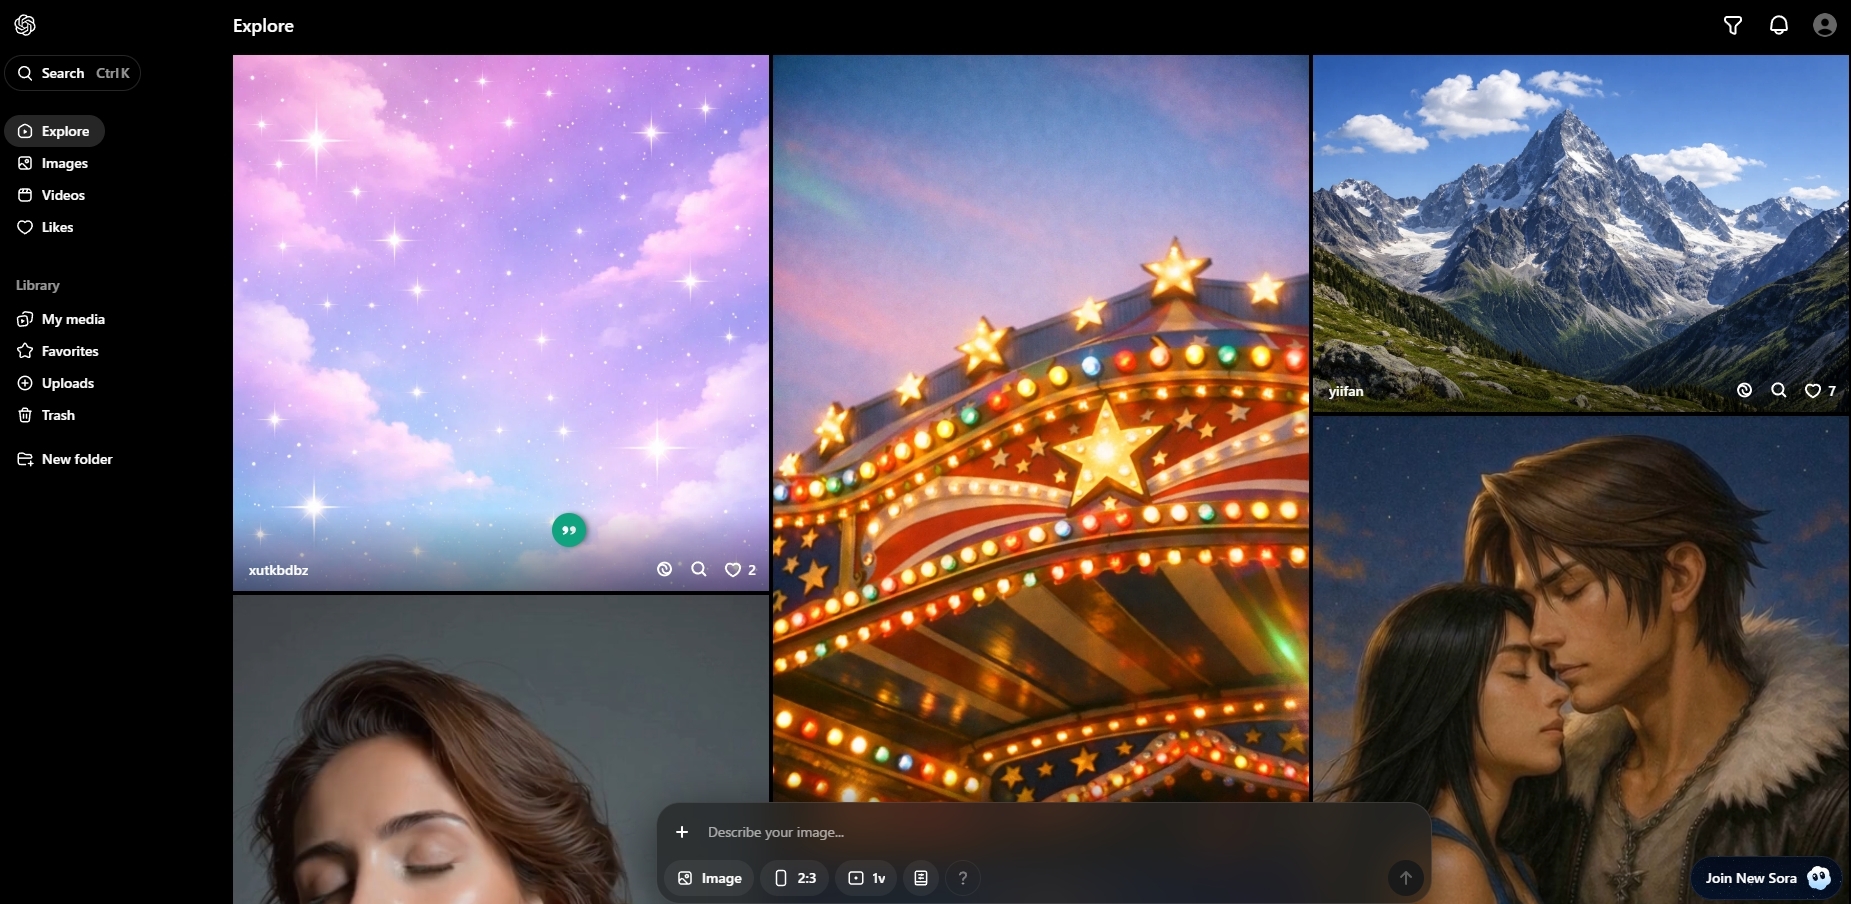Open the 2:3 aspect ratio dropdown

pos(795,878)
